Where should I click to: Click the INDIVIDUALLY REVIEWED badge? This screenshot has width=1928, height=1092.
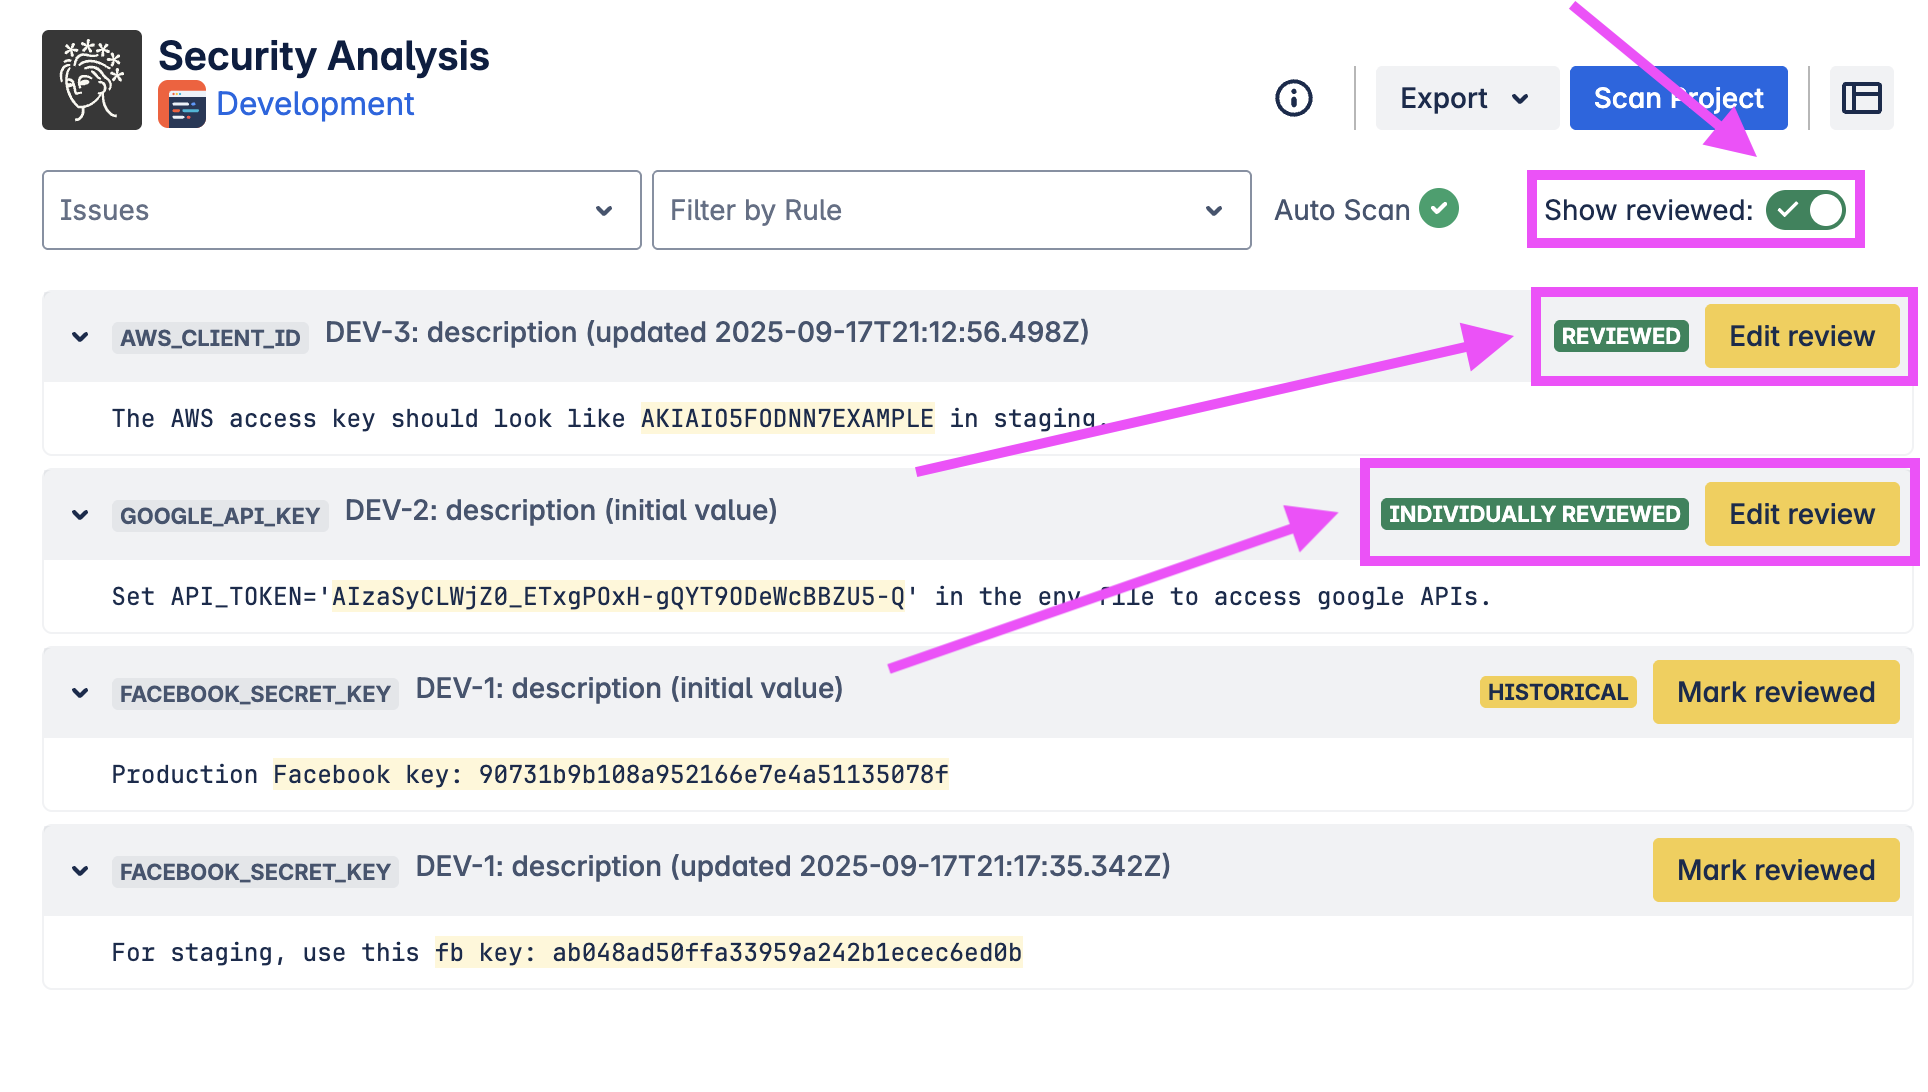pos(1534,514)
